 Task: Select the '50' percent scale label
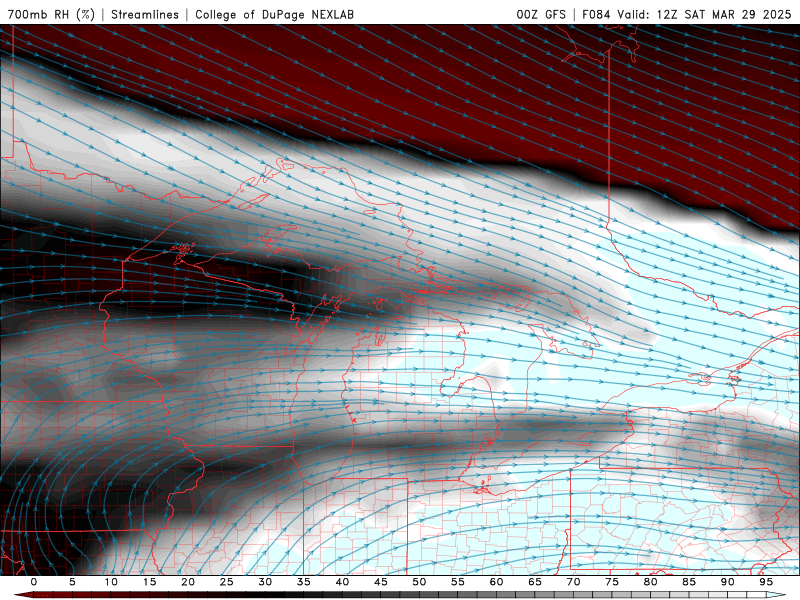click(419, 582)
